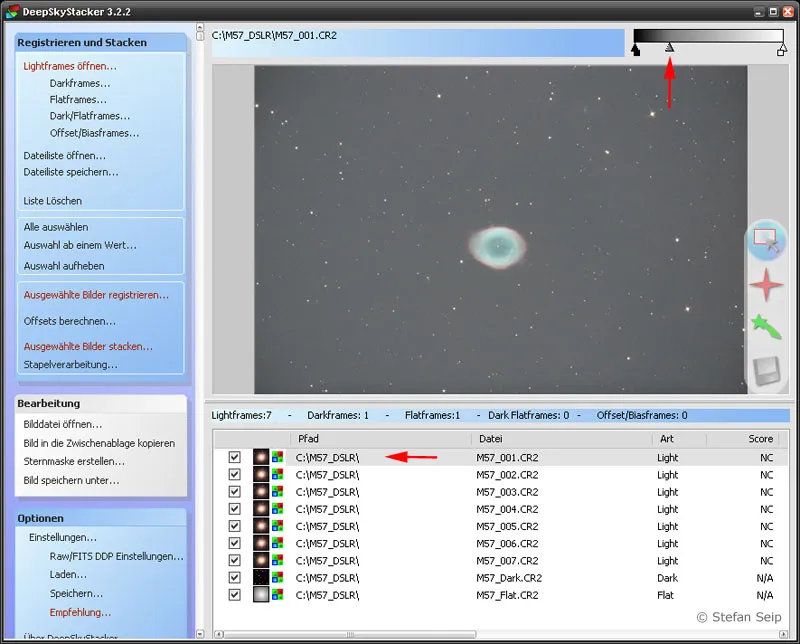Click Auswahl ab einem Wert…

[80, 245]
